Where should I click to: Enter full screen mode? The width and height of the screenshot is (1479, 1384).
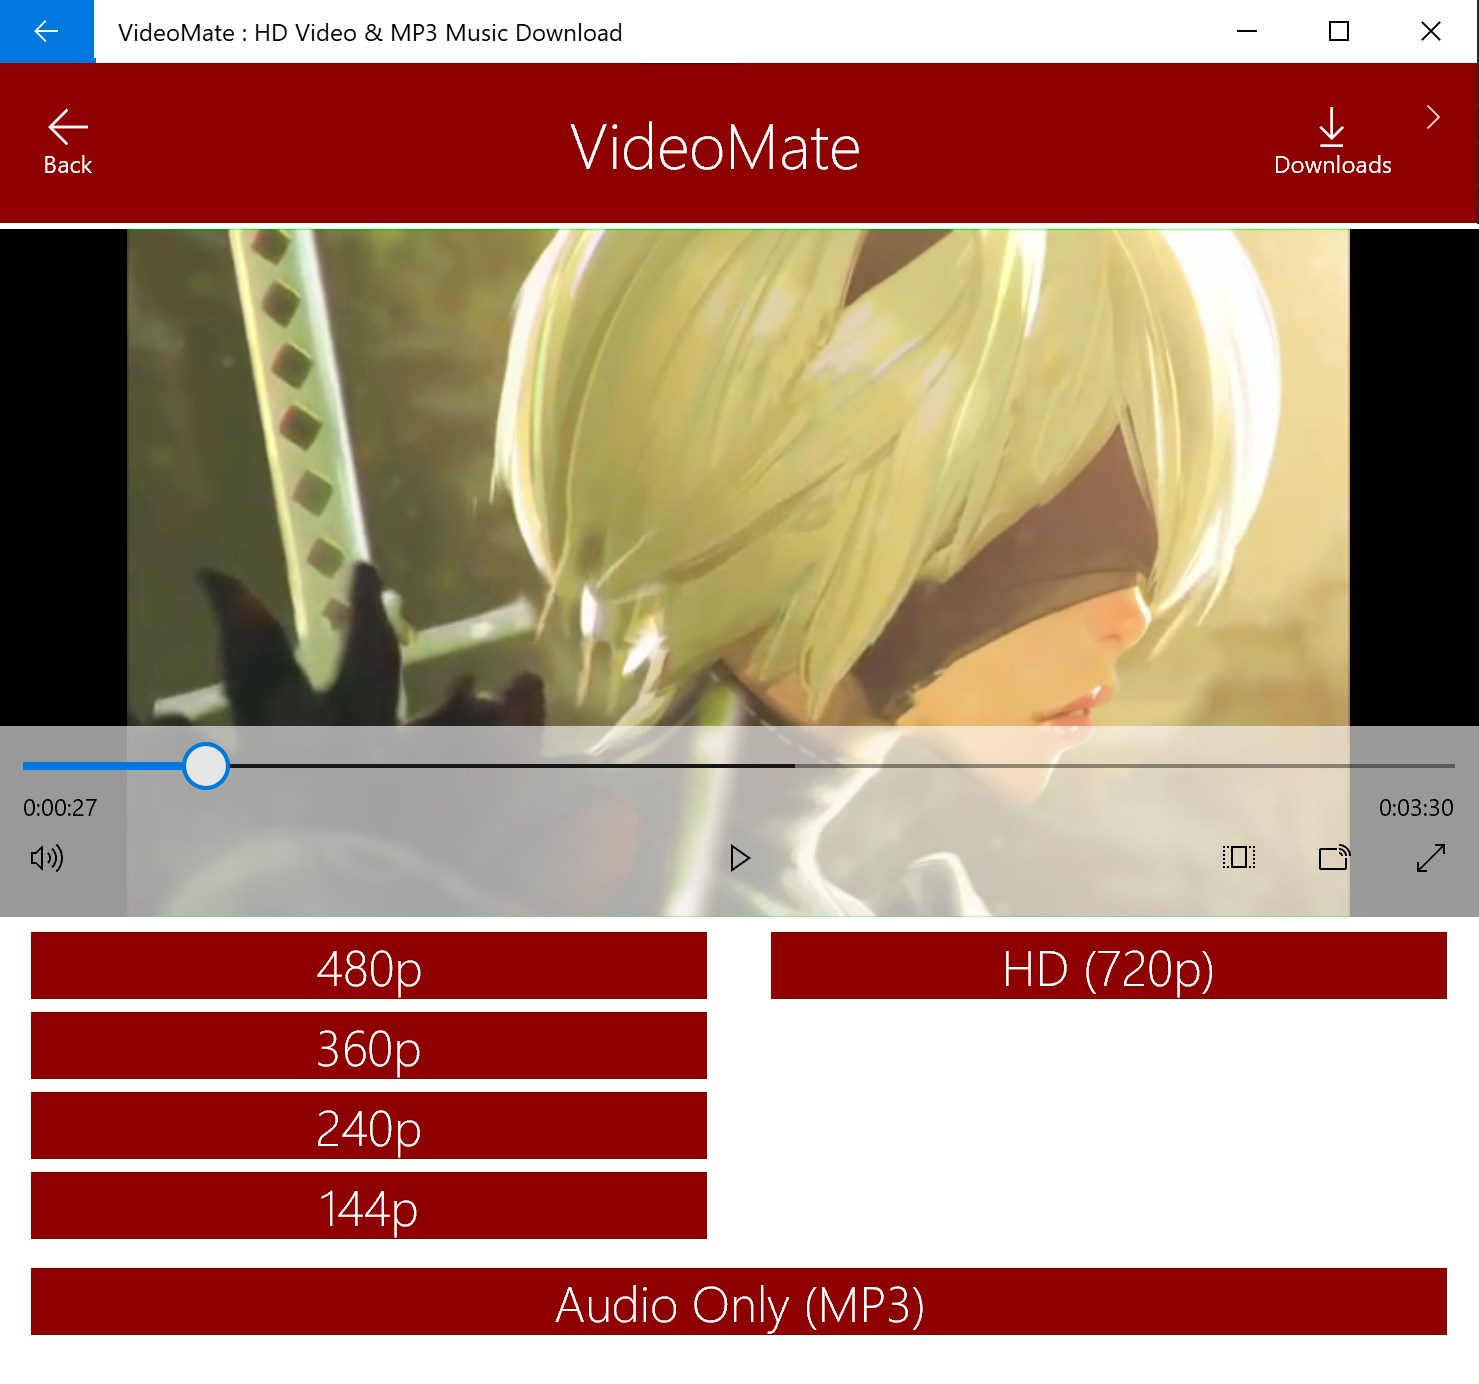(x=1431, y=857)
